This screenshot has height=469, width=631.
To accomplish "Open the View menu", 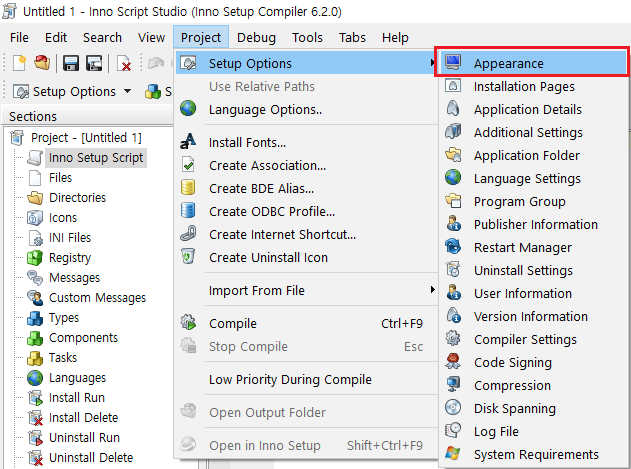I will [x=151, y=37].
